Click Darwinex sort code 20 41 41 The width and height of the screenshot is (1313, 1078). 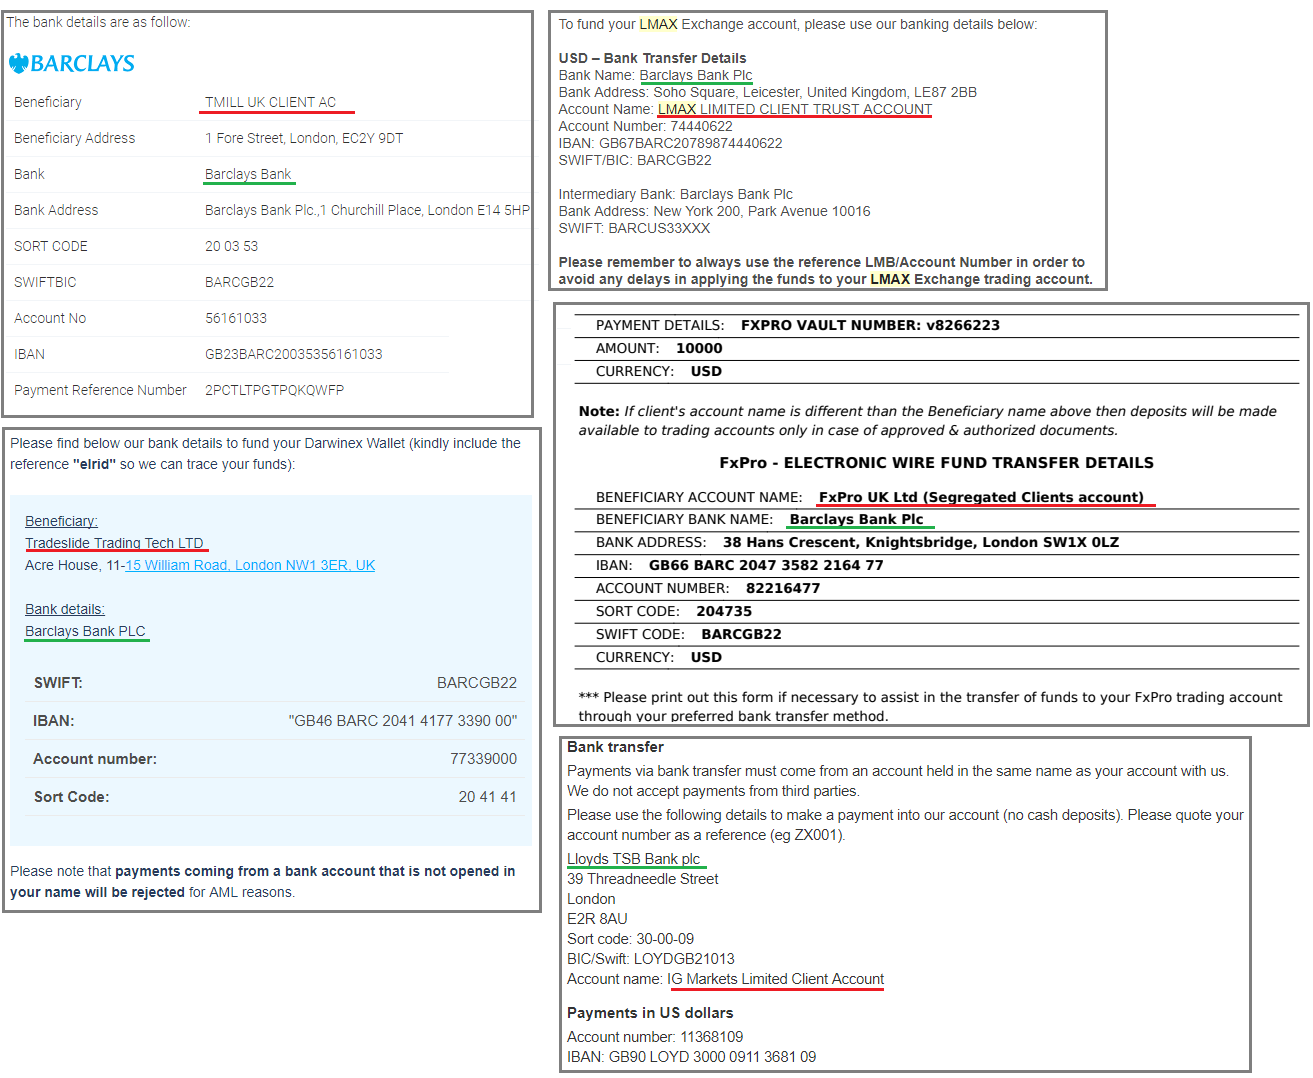pyautogui.click(x=487, y=797)
